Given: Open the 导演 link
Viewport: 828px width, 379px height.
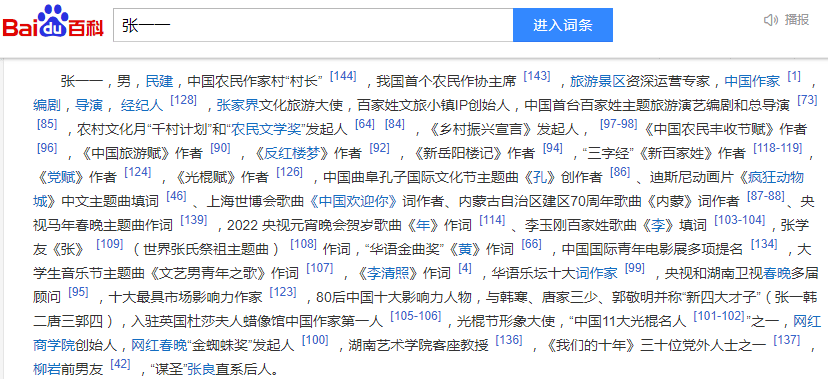Looking at the screenshot, I should tap(89, 105).
